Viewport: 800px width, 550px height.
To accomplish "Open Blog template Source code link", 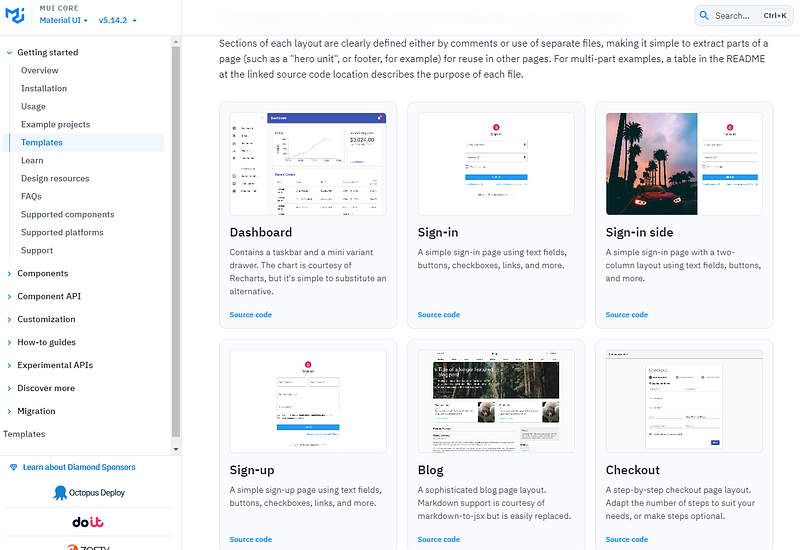I will coord(439,539).
